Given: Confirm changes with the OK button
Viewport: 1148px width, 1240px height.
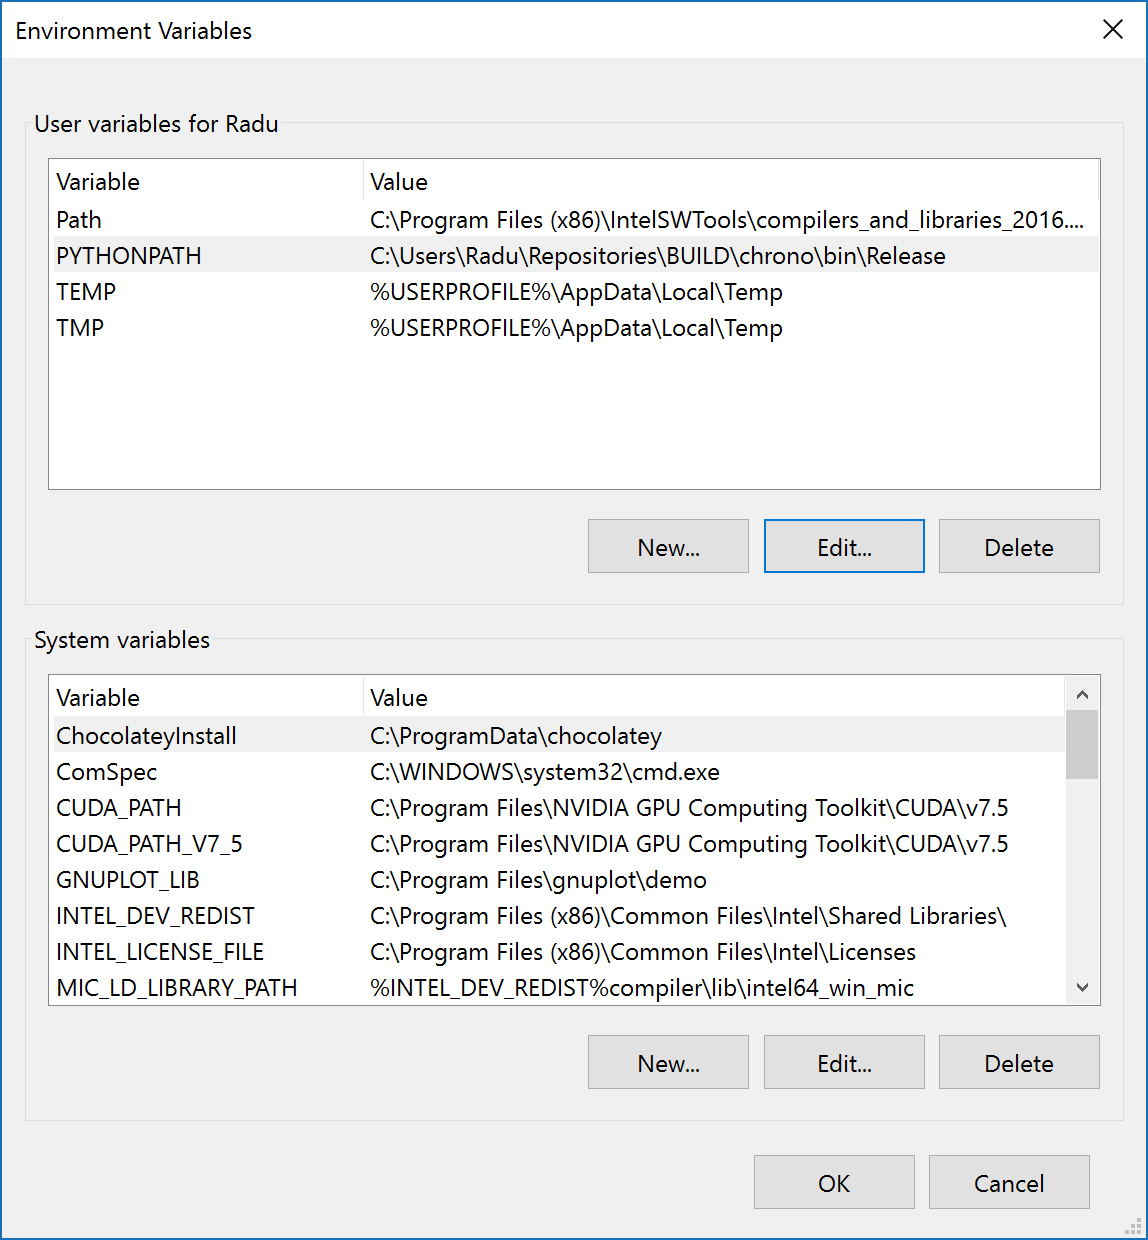Looking at the screenshot, I should point(834,1182).
